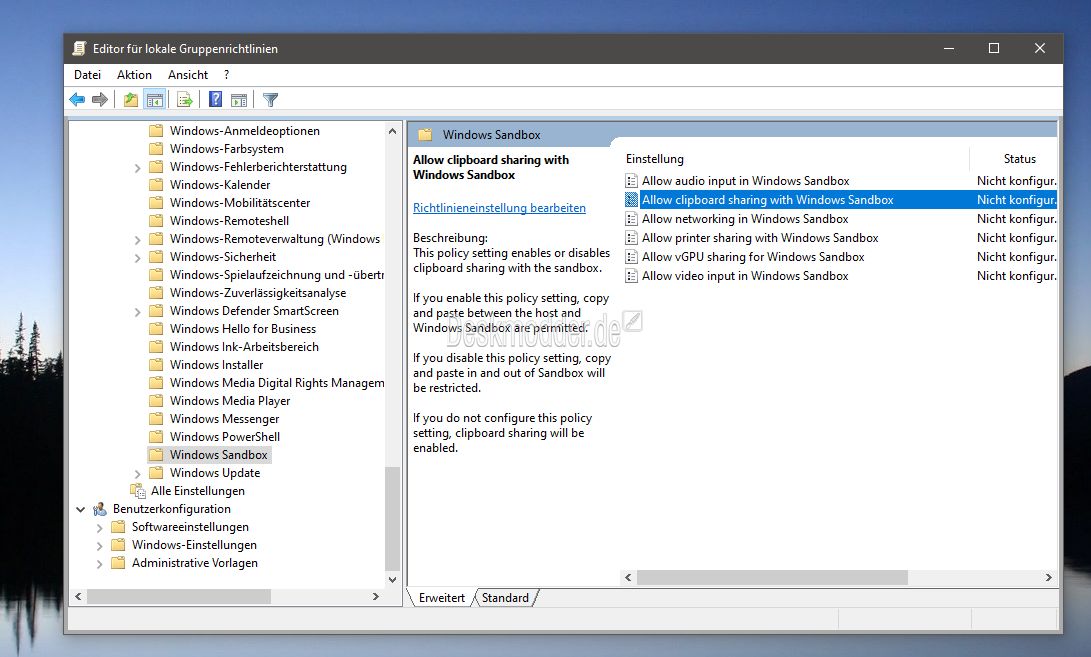Viewport: 1091px width, 657px height.
Task: Click the blue Back arrow in toolbar
Action: [77, 100]
